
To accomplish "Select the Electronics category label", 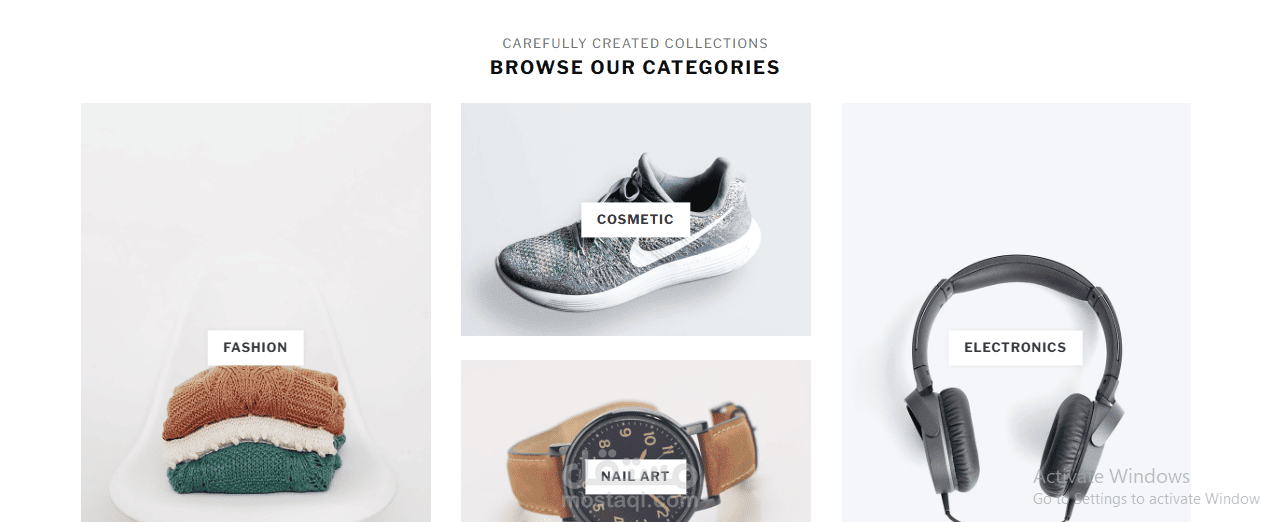I will pos(1015,347).
